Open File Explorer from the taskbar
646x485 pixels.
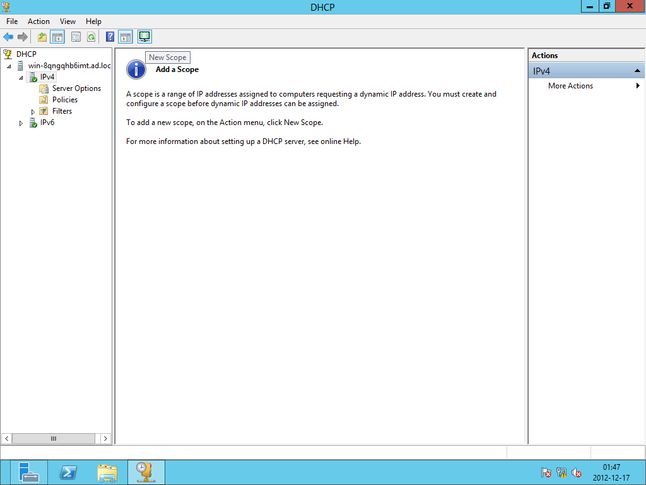pyautogui.click(x=108, y=472)
